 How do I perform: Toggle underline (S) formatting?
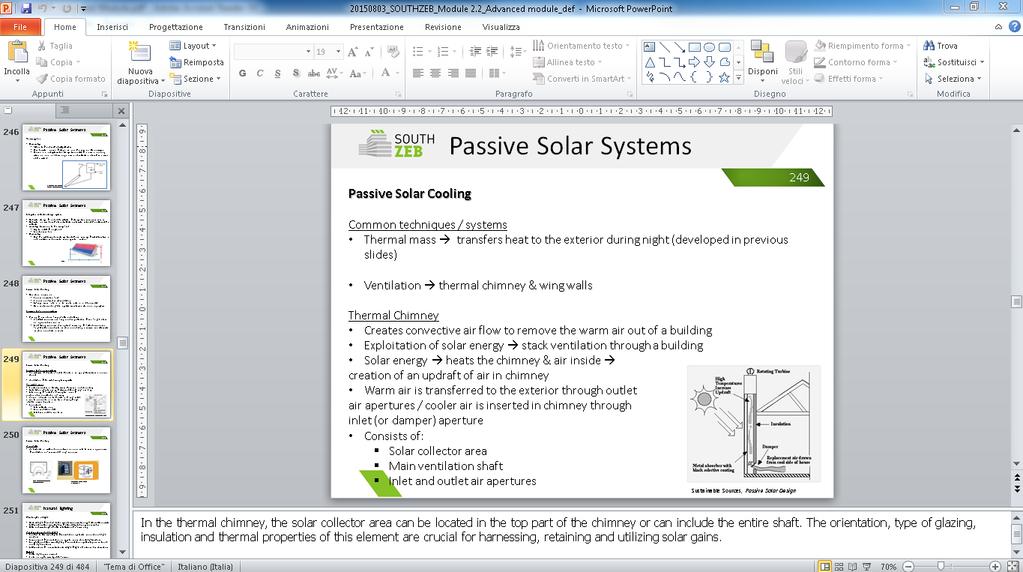[277, 73]
